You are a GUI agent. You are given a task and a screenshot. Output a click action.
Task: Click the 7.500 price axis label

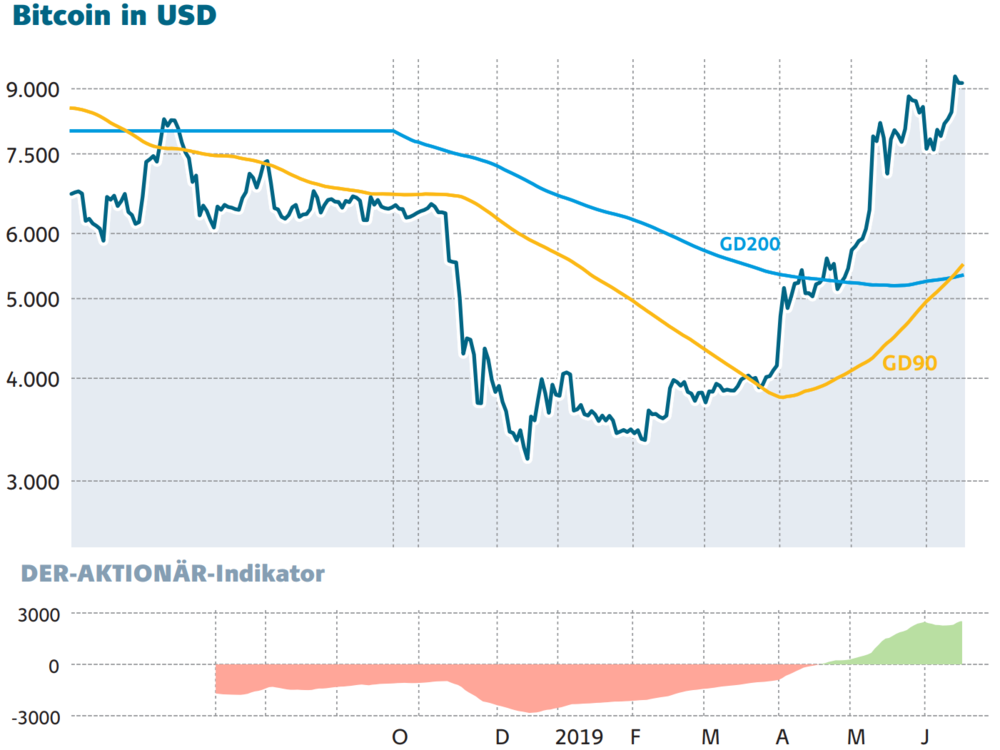click(x=33, y=155)
